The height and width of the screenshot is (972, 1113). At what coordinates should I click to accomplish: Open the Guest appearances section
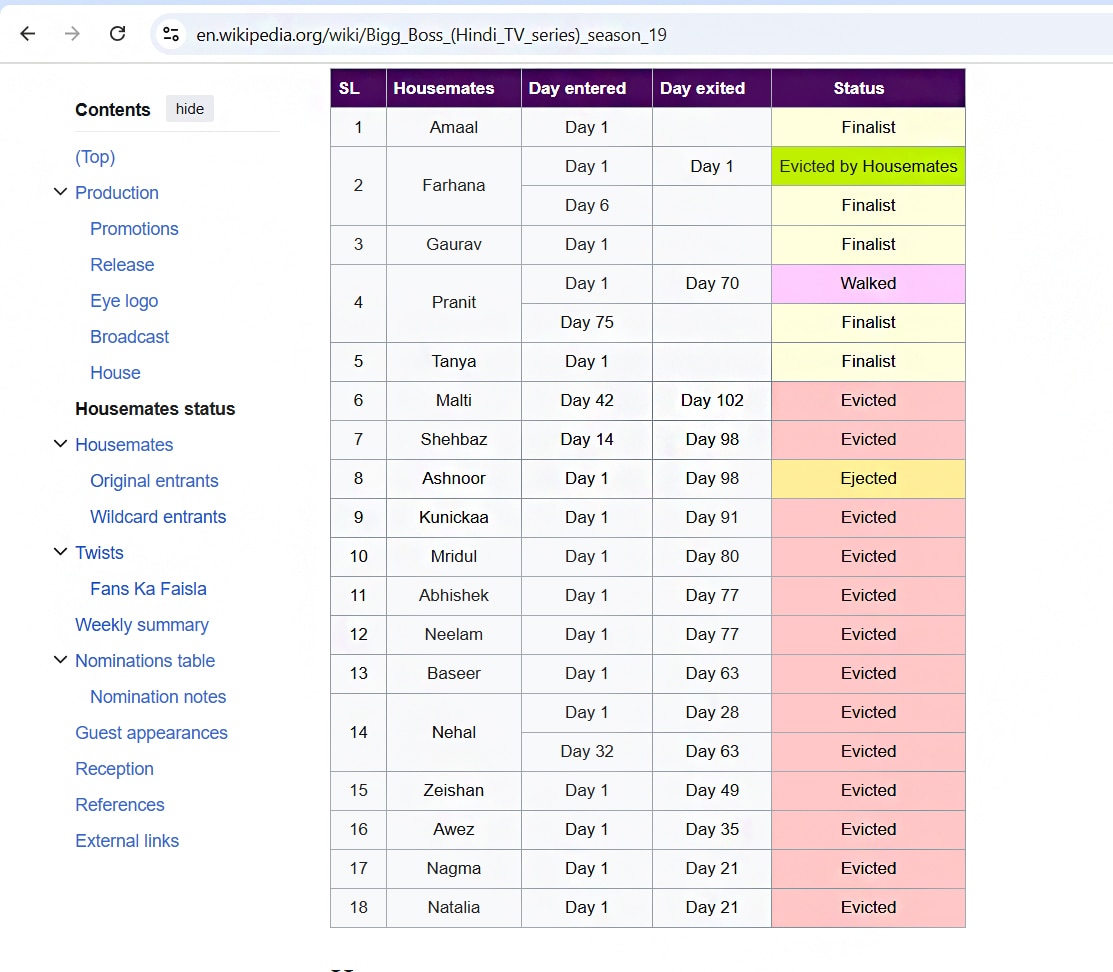[151, 733]
